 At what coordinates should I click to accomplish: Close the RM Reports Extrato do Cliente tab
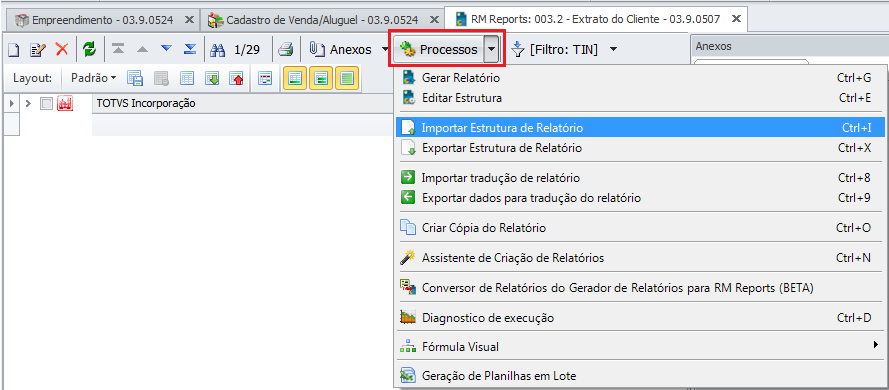pos(736,19)
